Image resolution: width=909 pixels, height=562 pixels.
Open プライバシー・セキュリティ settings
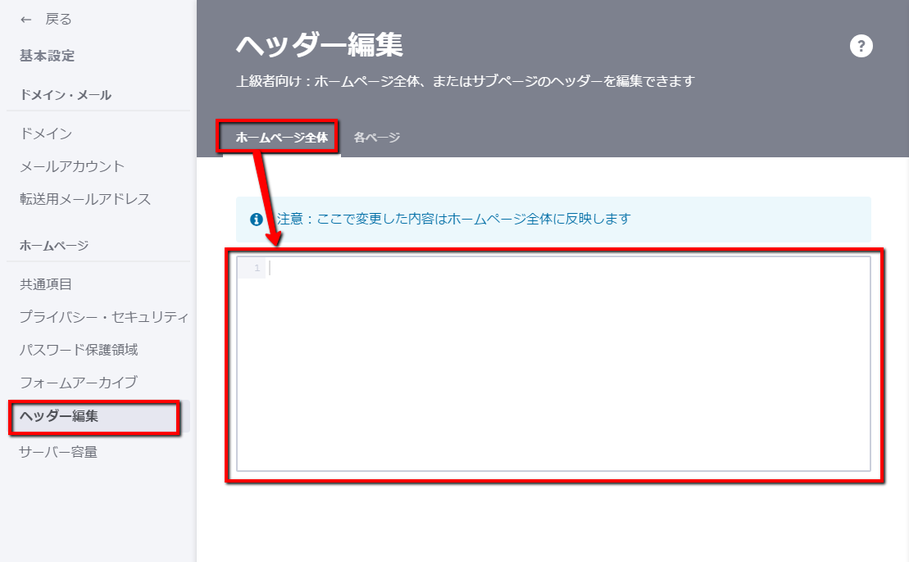tap(104, 317)
